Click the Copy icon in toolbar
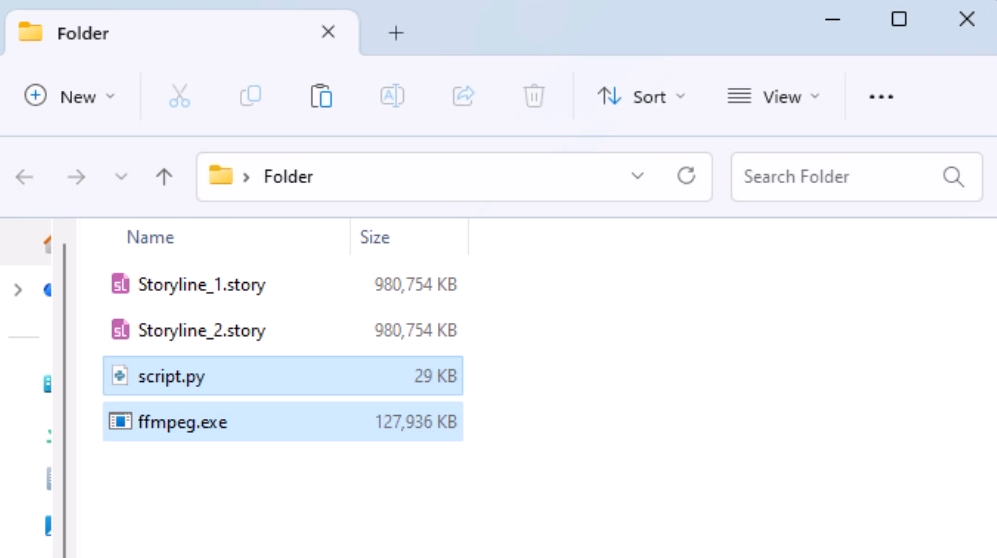997x558 pixels. [250, 96]
